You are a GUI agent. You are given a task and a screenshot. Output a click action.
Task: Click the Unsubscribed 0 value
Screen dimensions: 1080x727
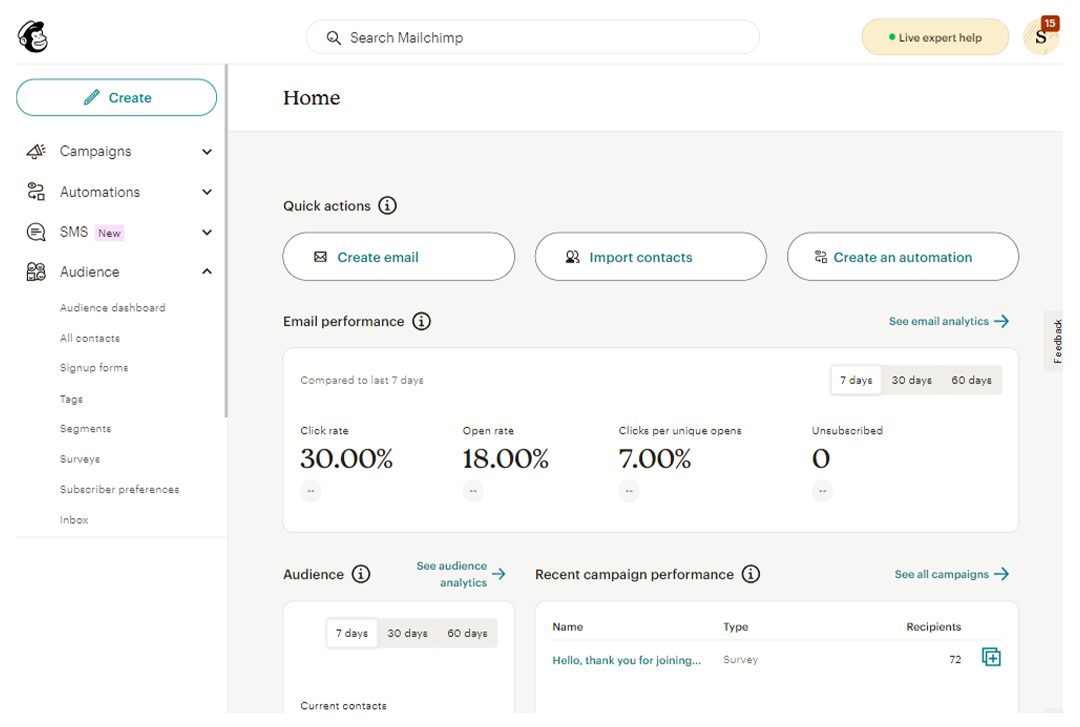point(821,459)
